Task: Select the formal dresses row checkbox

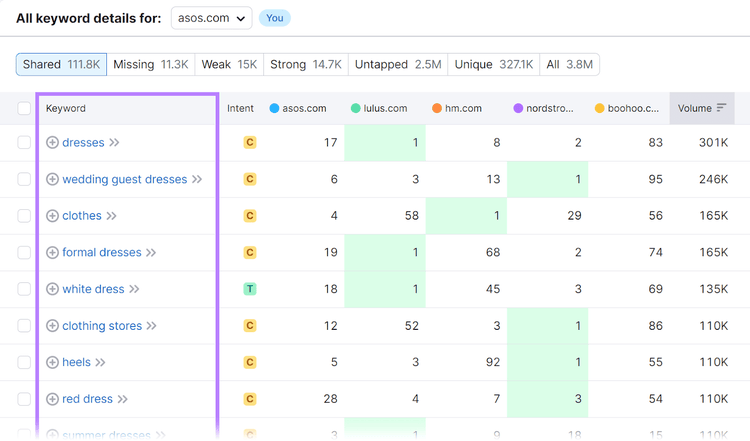Action: pos(24,253)
